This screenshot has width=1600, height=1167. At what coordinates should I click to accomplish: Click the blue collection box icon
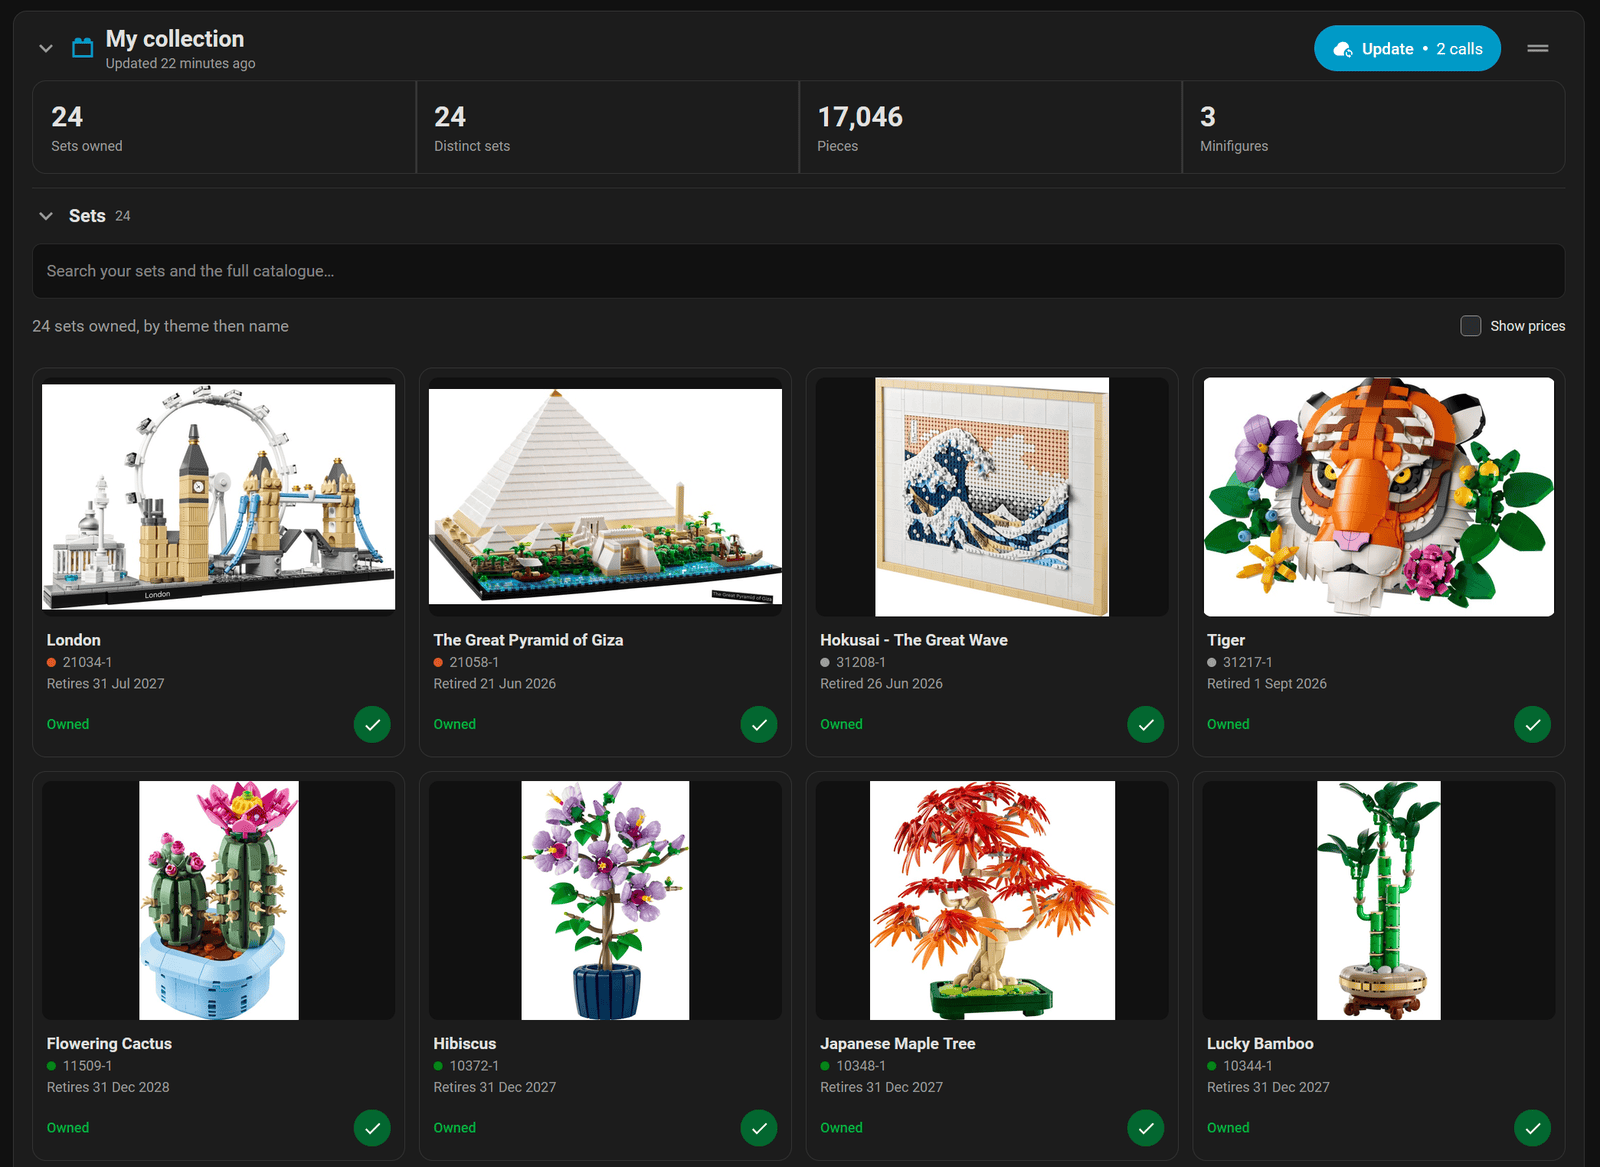click(x=83, y=47)
